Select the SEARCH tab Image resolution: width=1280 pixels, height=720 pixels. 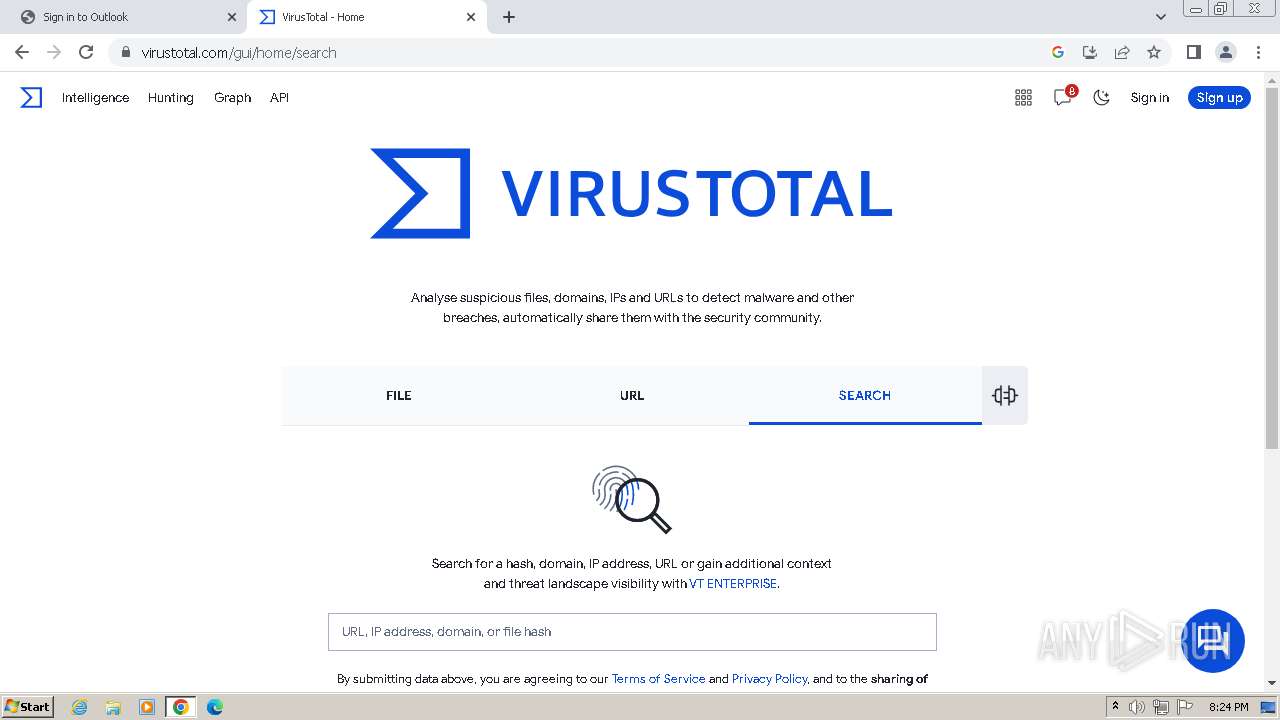point(865,395)
